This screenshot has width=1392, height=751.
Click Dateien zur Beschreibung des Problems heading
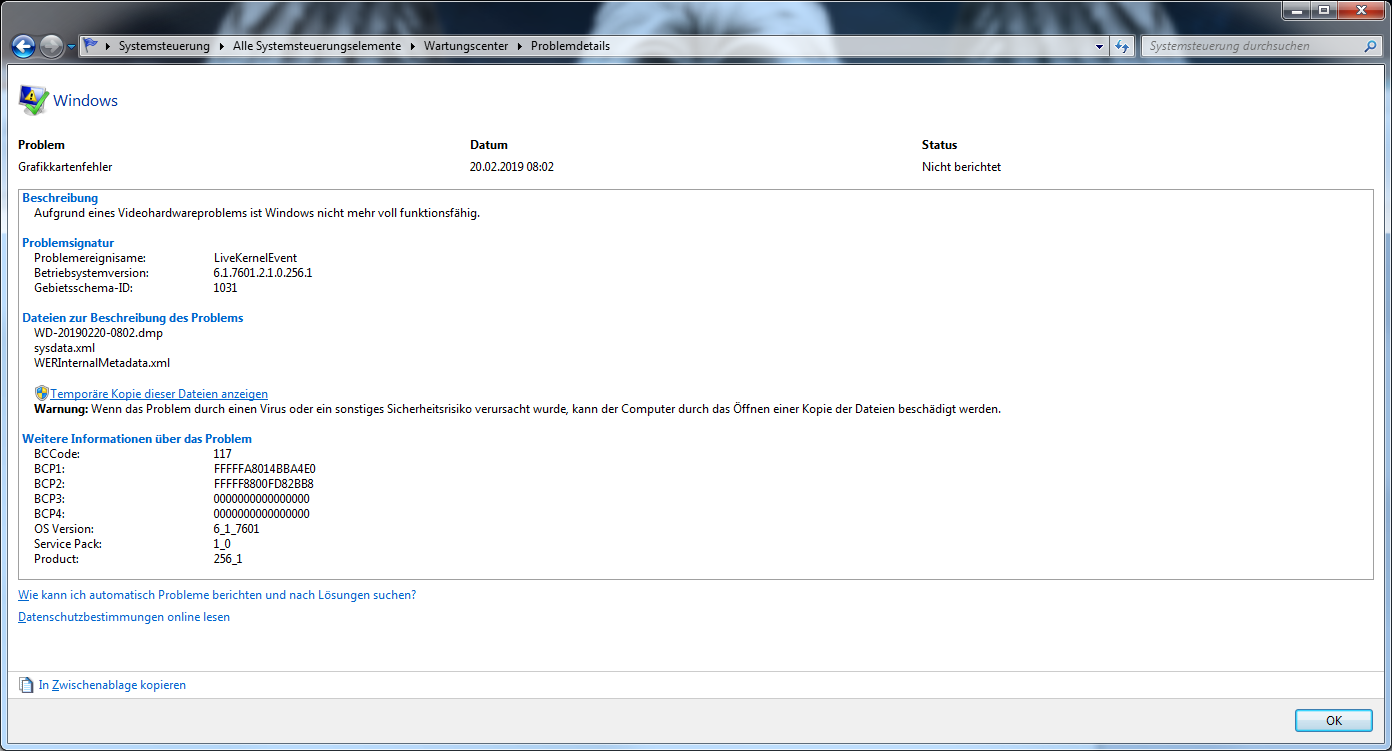point(133,318)
